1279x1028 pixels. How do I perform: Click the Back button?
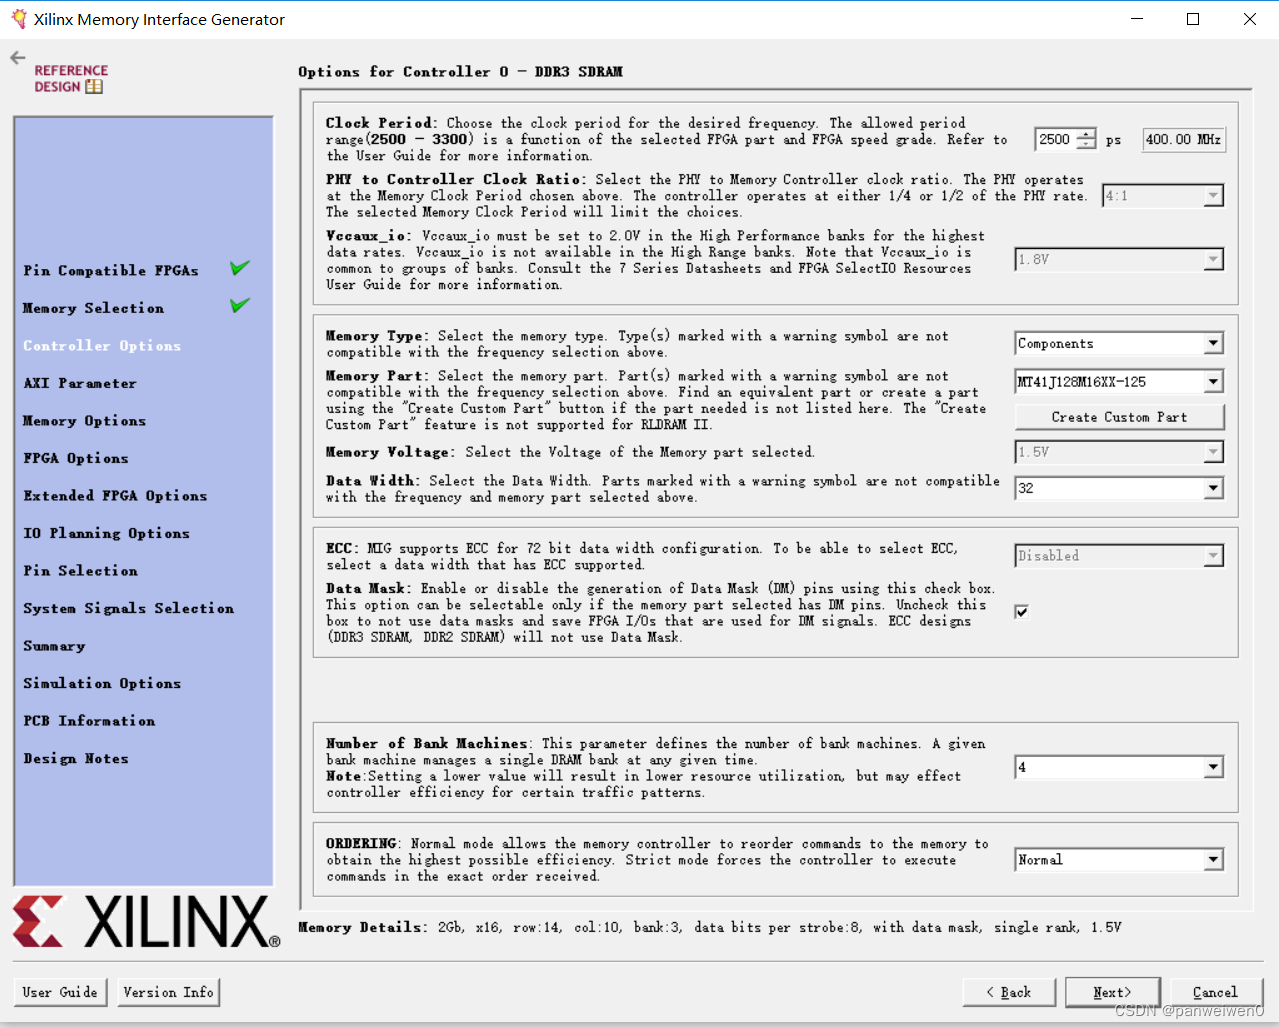tap(1009, 992)
